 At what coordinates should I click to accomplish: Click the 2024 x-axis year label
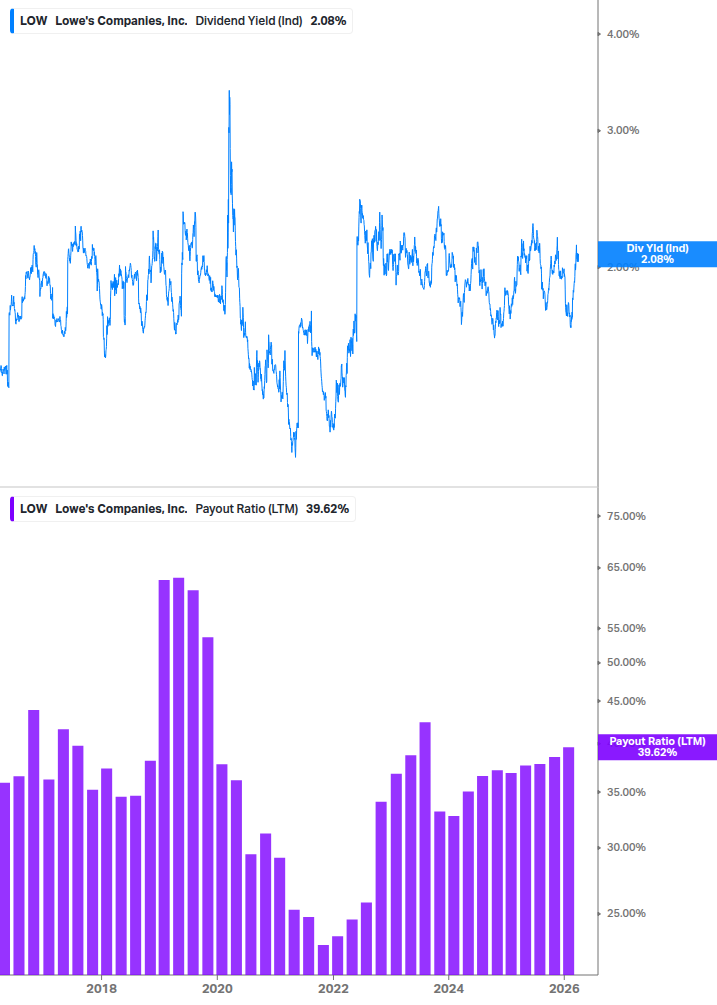[449, 988]
